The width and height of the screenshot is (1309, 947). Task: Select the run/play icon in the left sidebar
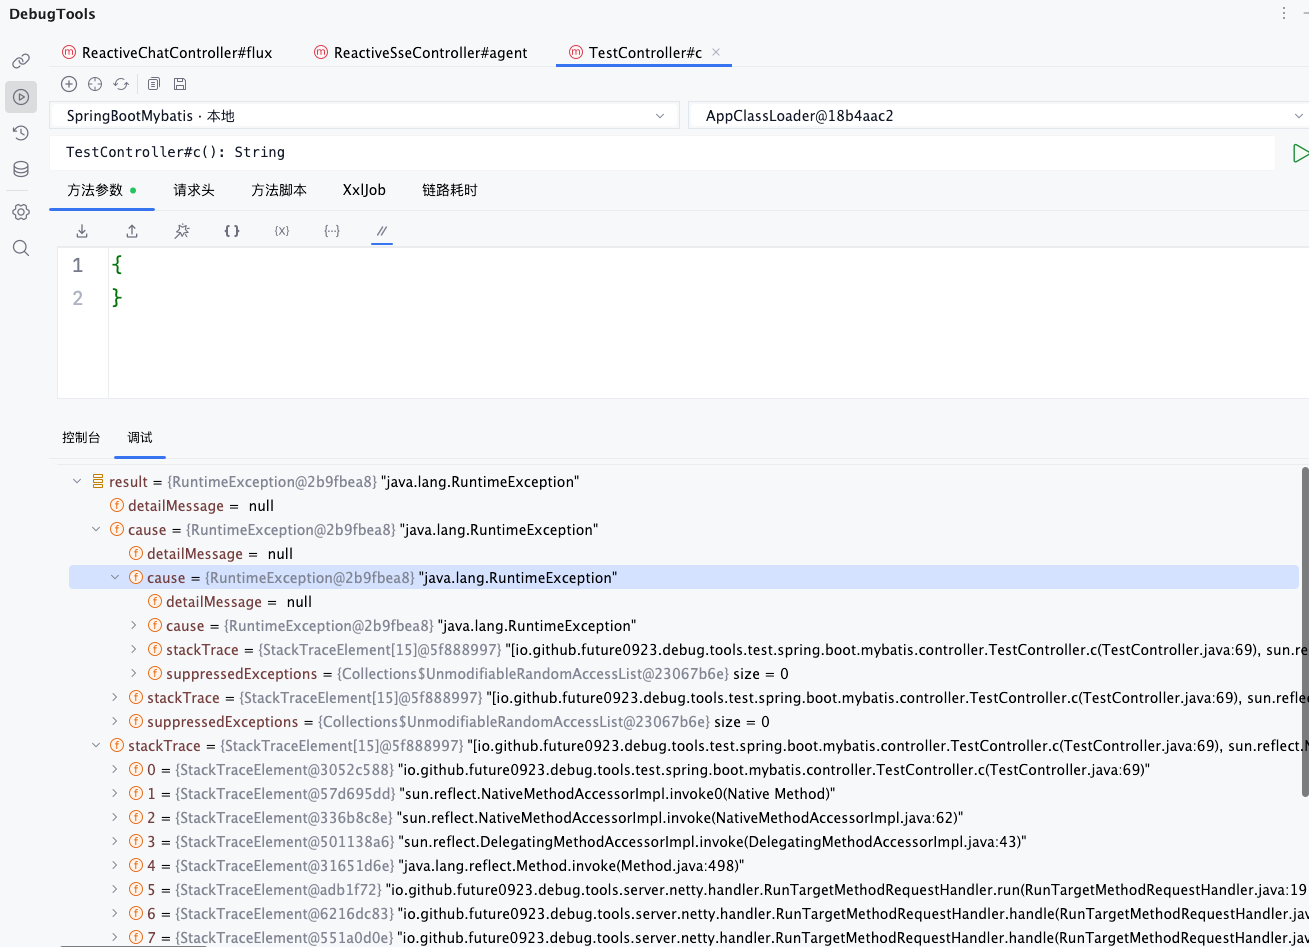(20, 97)
